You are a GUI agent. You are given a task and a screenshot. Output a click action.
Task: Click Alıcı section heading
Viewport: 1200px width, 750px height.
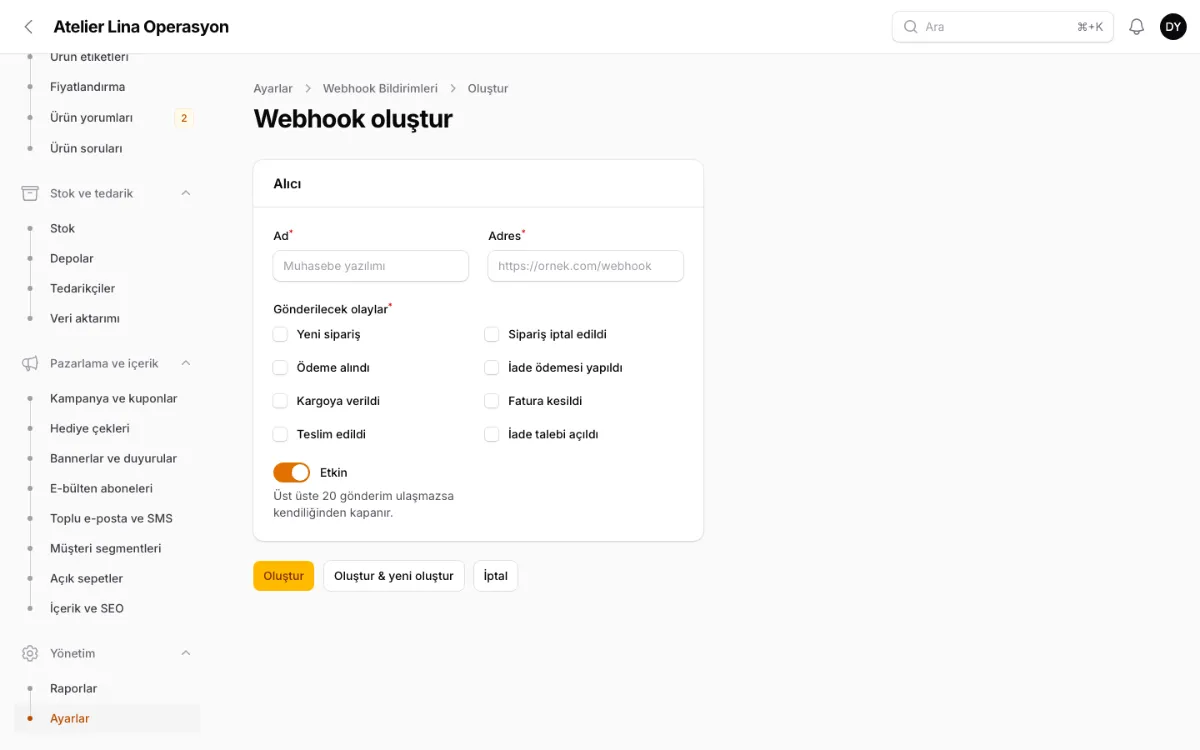(x=287, y=184)
